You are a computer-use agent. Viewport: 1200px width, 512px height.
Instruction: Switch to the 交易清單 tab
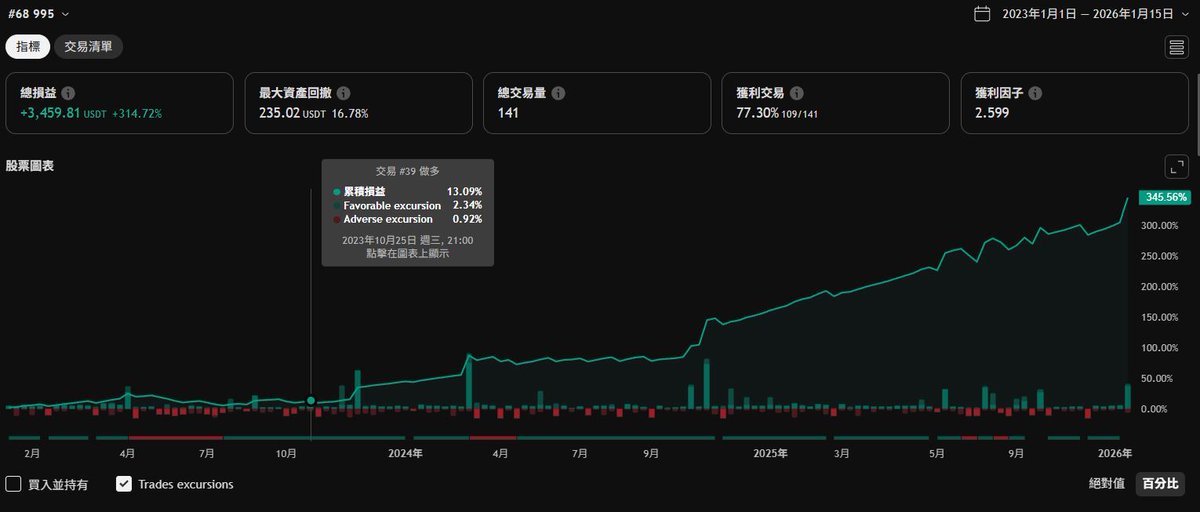click(x=89, y=46)
